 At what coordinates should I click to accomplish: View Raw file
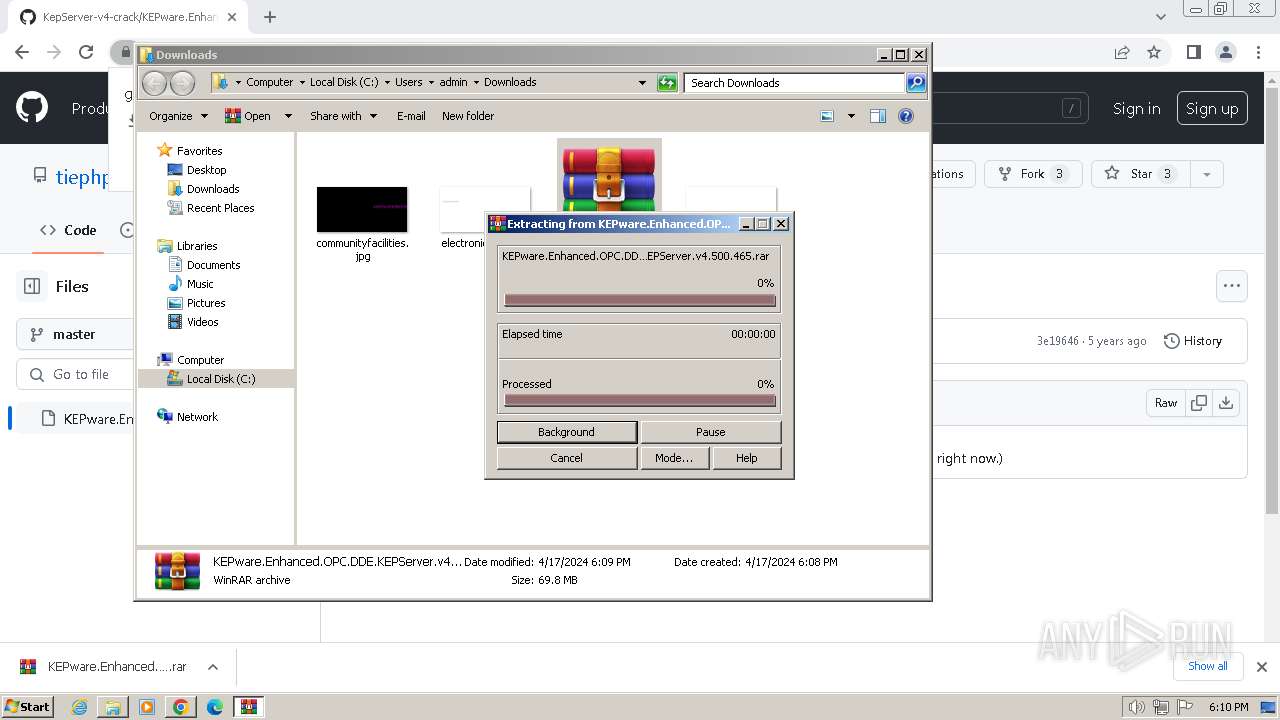[x=1166, y=403]
